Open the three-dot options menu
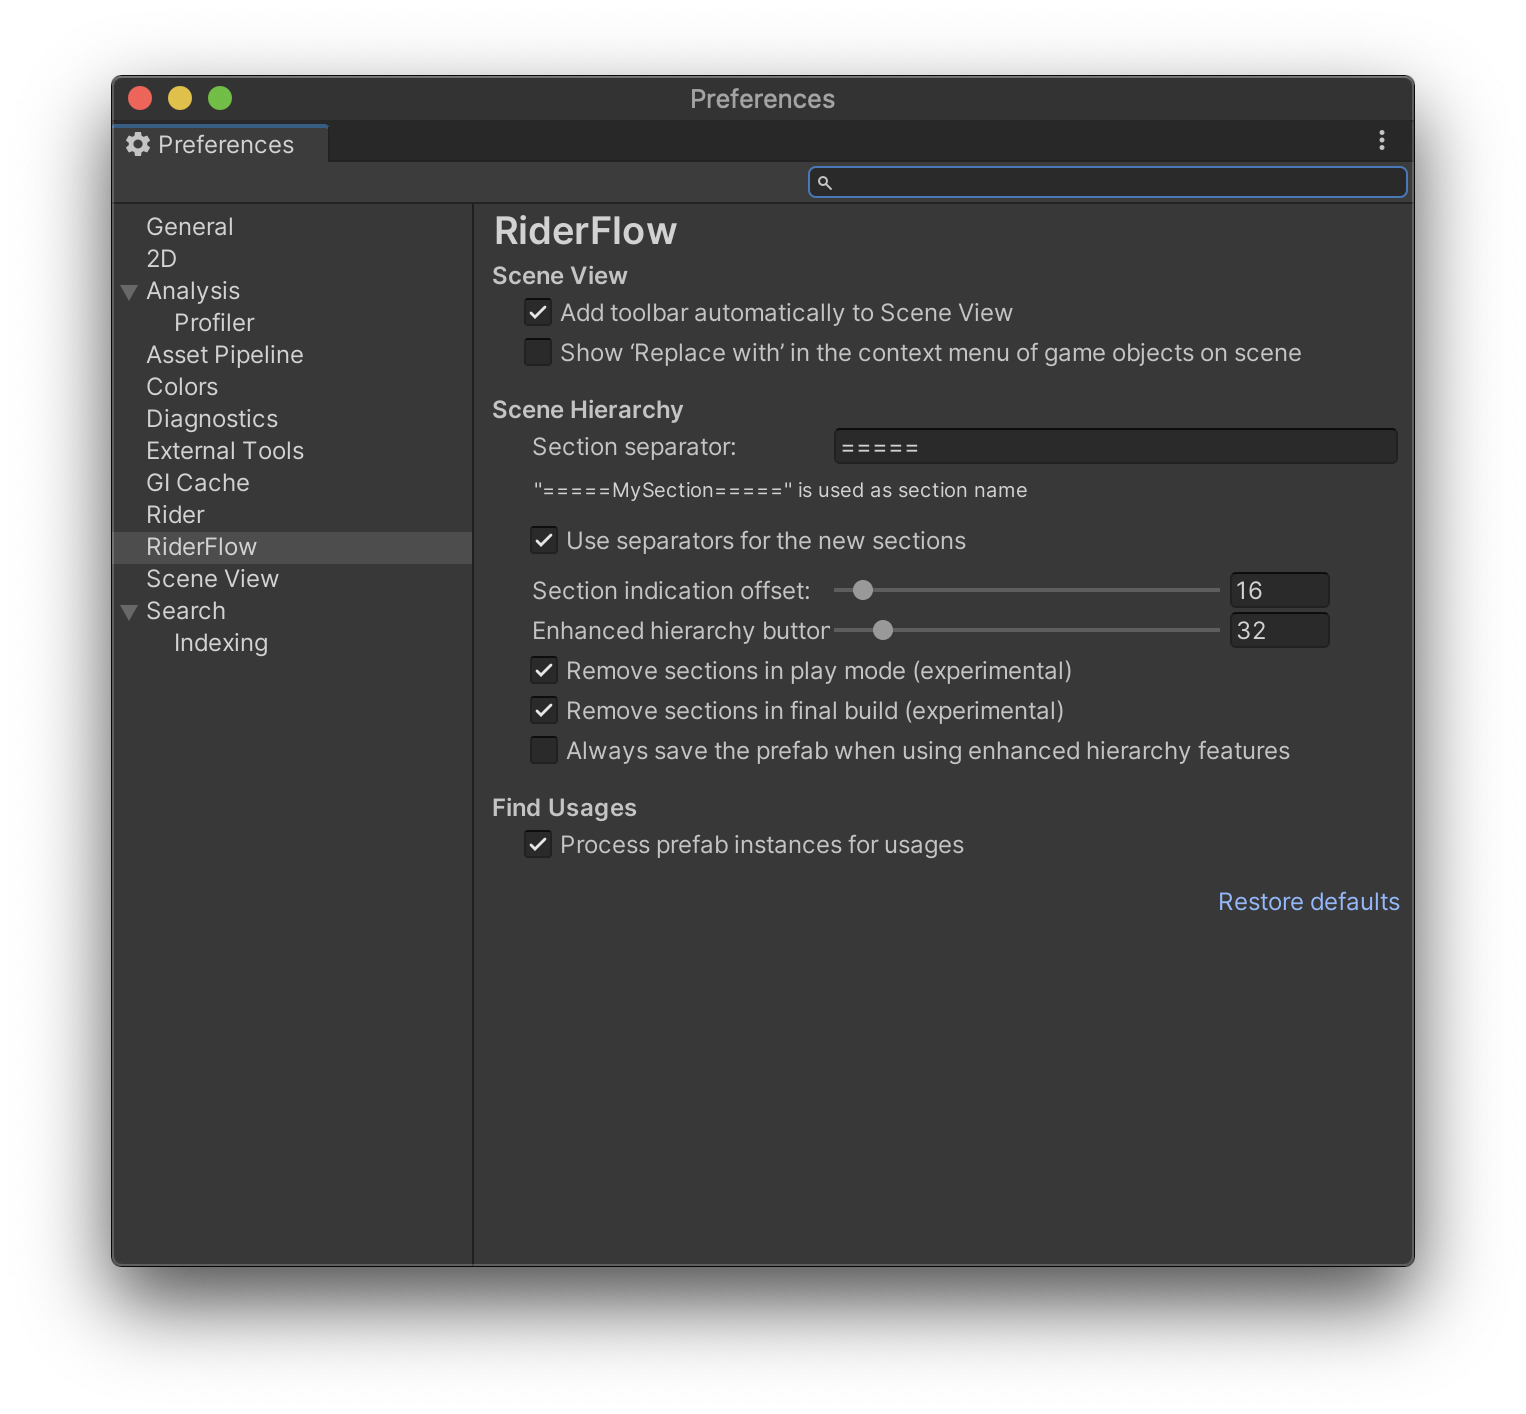The width and height of the screenshot is (1526, 1414). click(x=1381, y=140)
